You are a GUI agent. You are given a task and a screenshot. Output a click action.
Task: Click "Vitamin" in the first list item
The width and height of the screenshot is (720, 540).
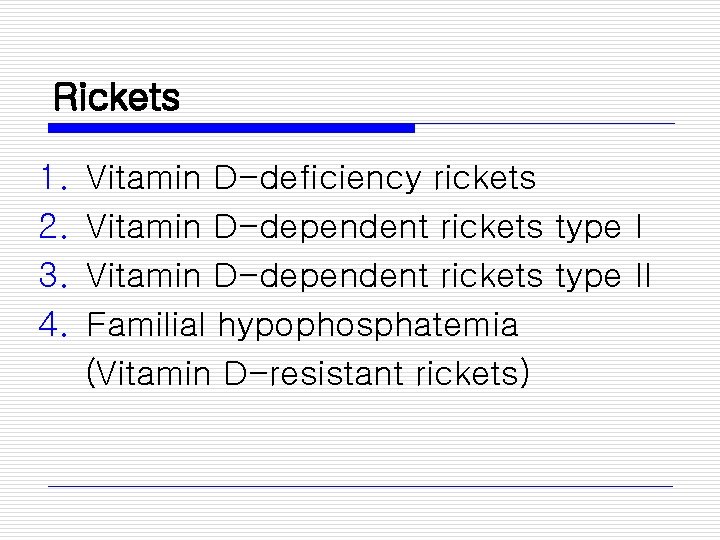145,179
